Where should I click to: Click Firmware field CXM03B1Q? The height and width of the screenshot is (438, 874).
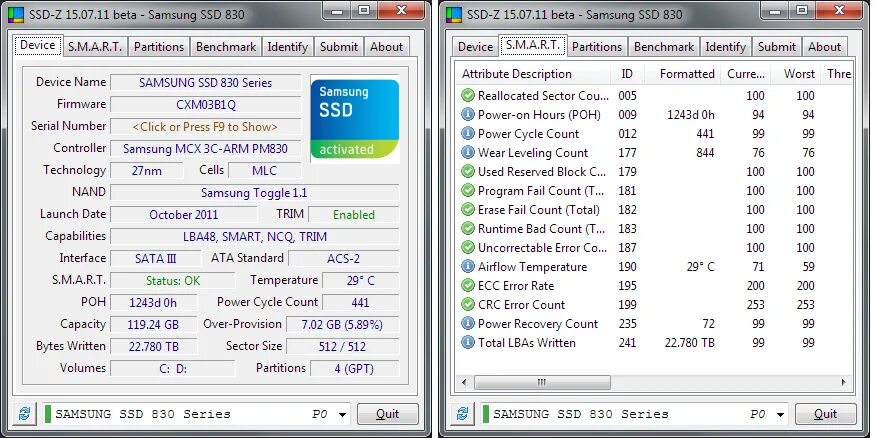(x=205, y=104)
